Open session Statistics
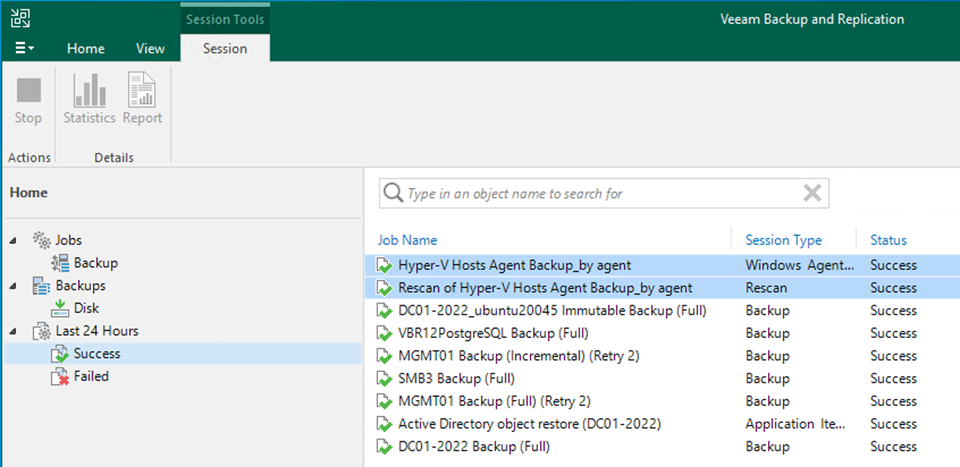 coord(89,98)
